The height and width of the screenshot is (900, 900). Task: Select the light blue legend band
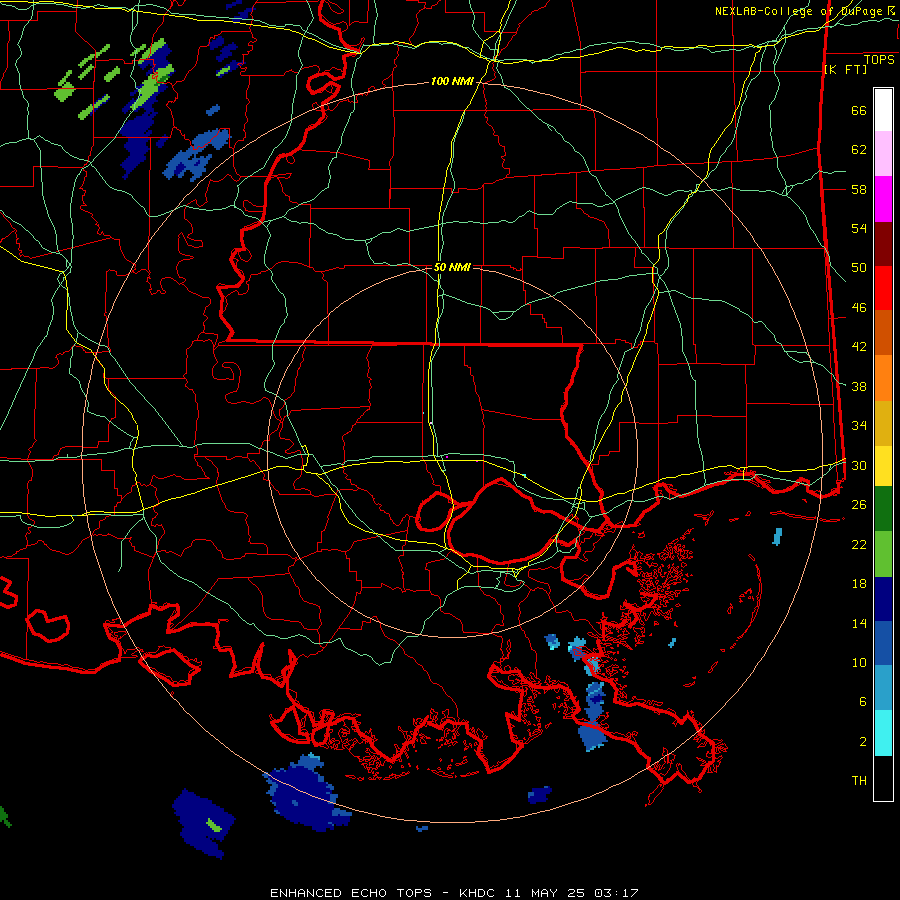pyautogui.click(x=883, y=688)
